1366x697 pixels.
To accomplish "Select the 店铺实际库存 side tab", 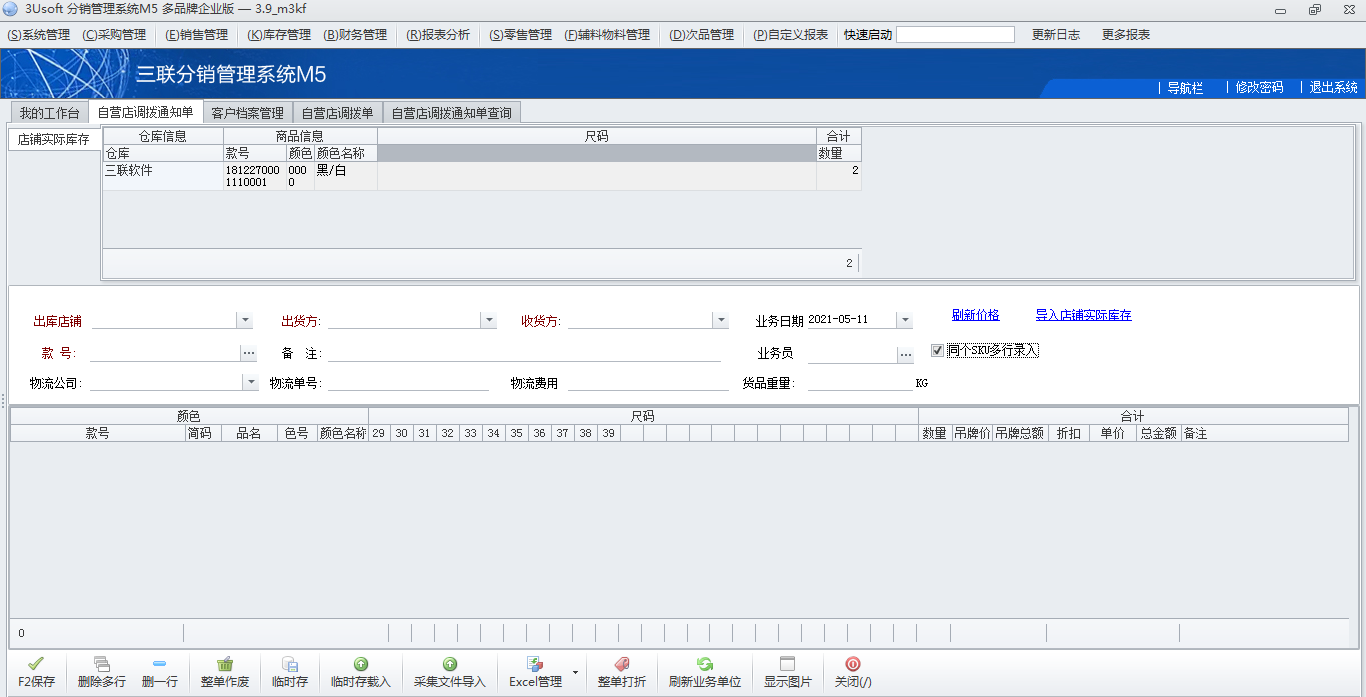I will [x=54, y=139].
